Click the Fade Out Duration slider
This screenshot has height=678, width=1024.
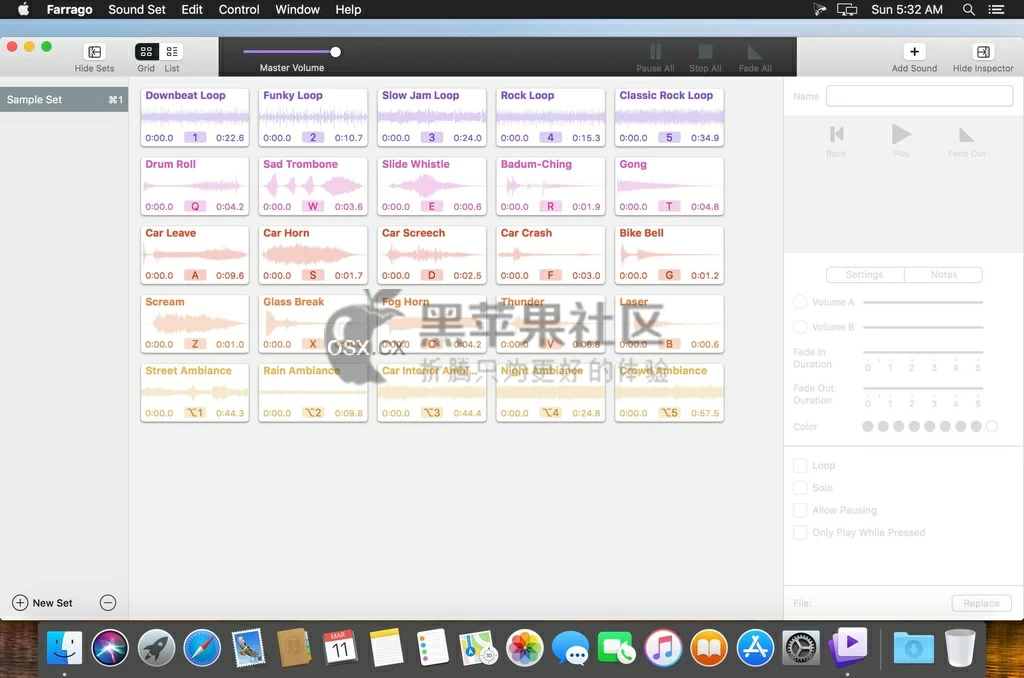(923, 388)
